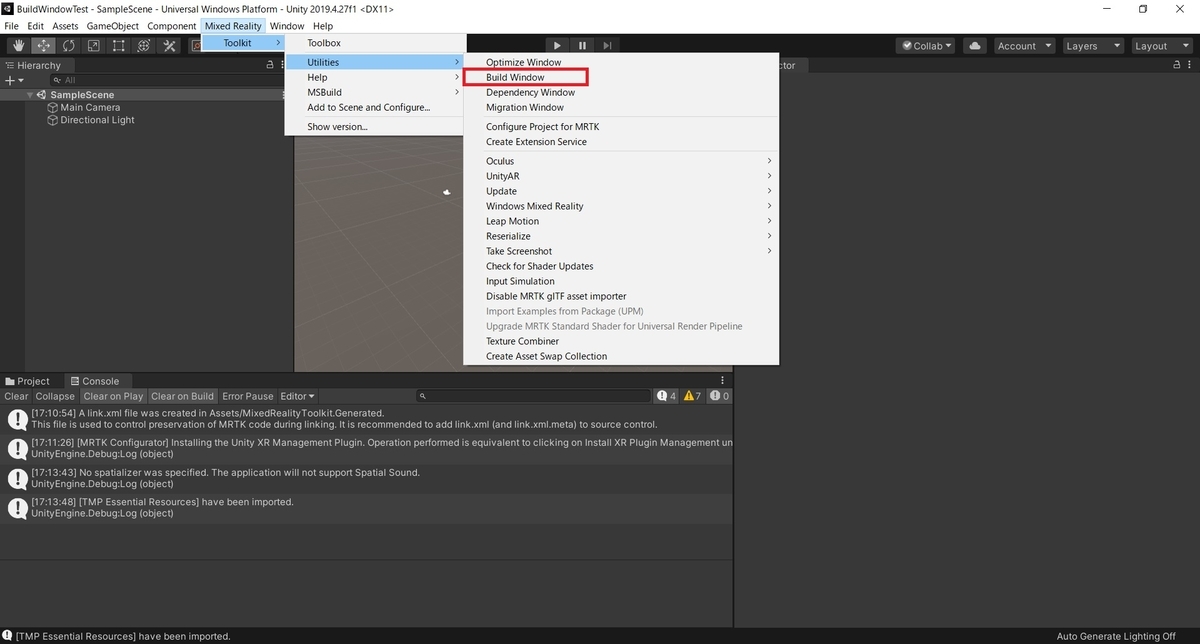Select Dependency Window
The width and height of the screenshot is (1200, 644).
[621, 92]
